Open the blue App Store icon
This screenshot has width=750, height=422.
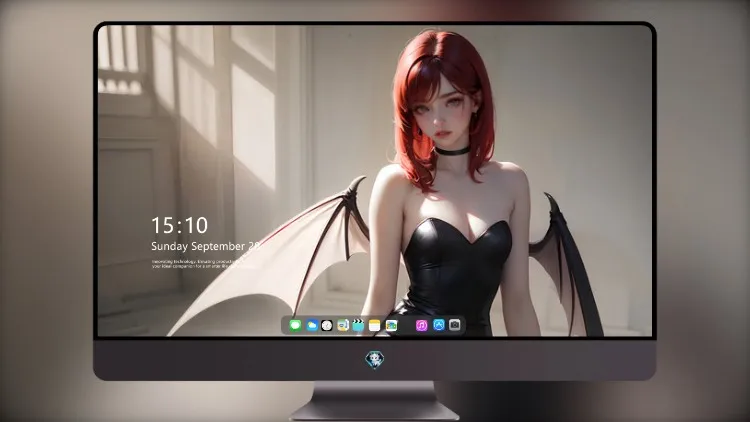[439, 325]
